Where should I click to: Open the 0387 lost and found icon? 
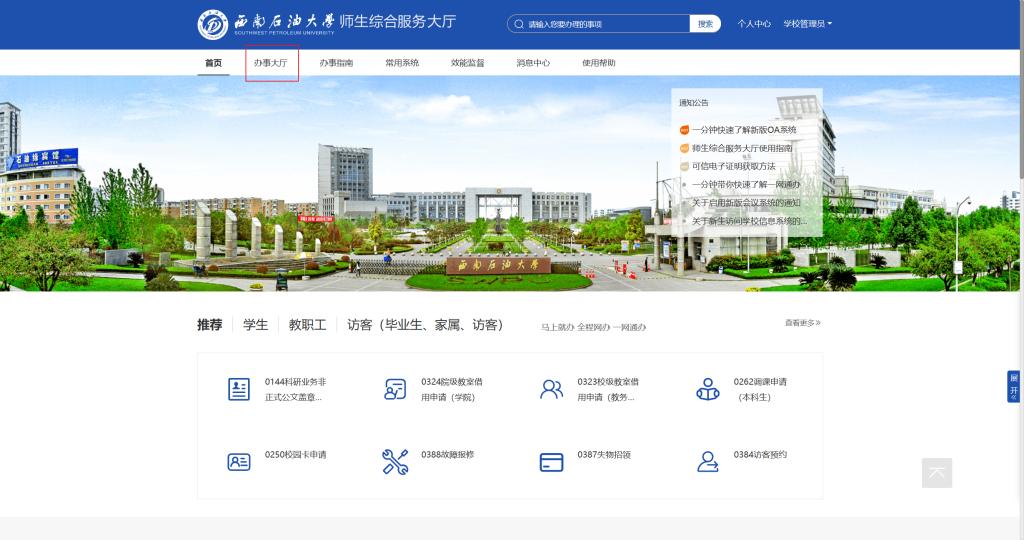(551, 461)
